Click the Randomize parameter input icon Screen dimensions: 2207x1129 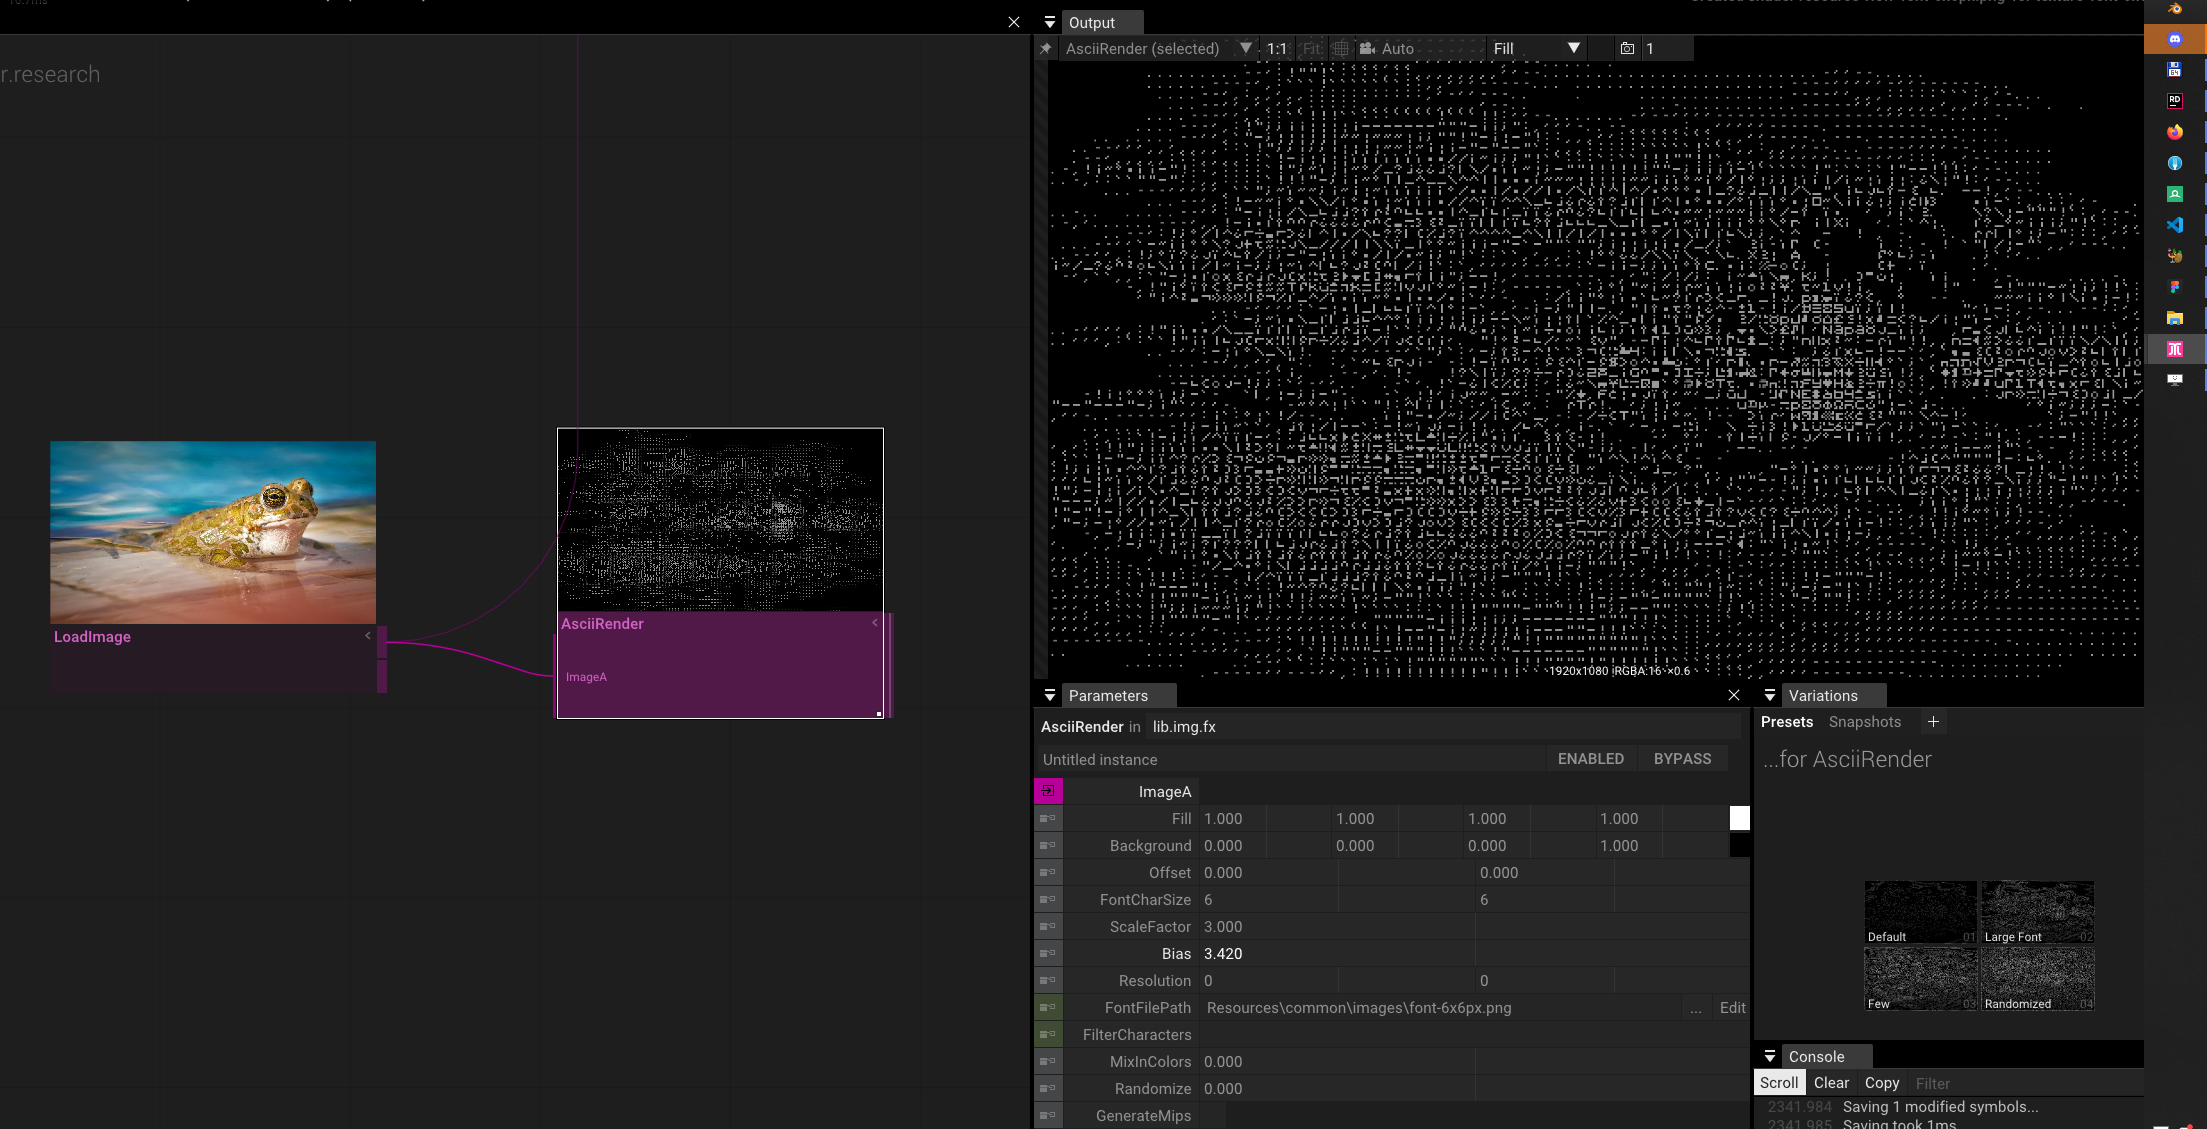(x=1048, y=1088)
